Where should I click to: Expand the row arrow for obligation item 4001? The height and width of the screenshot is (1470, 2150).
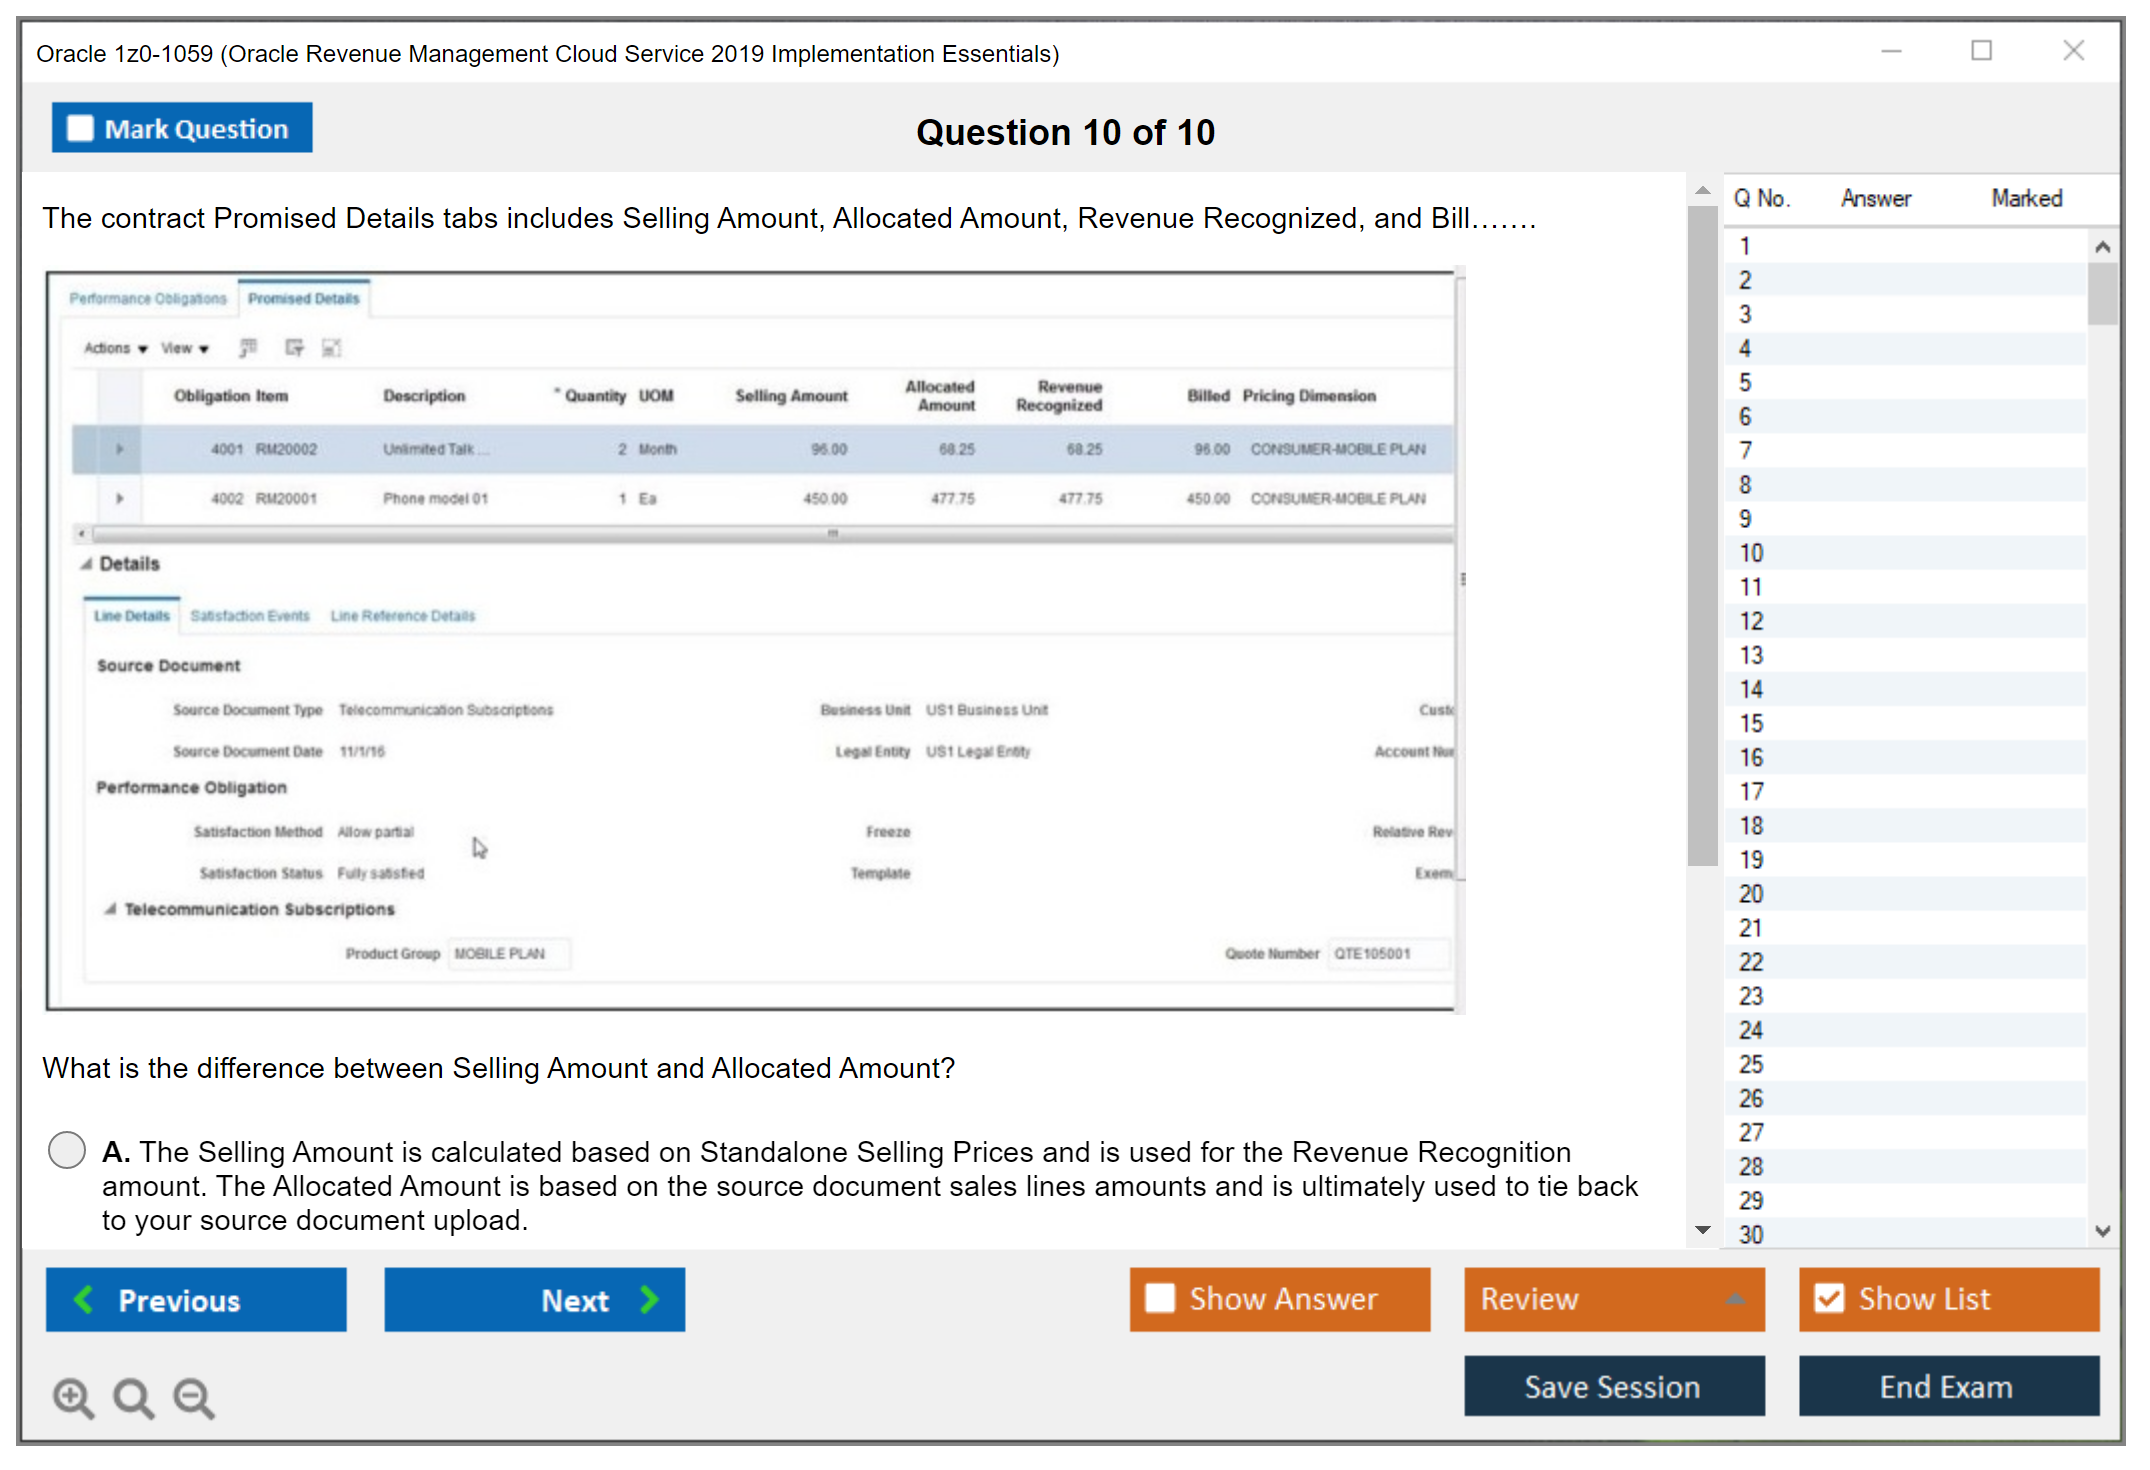tap(119, 449)
